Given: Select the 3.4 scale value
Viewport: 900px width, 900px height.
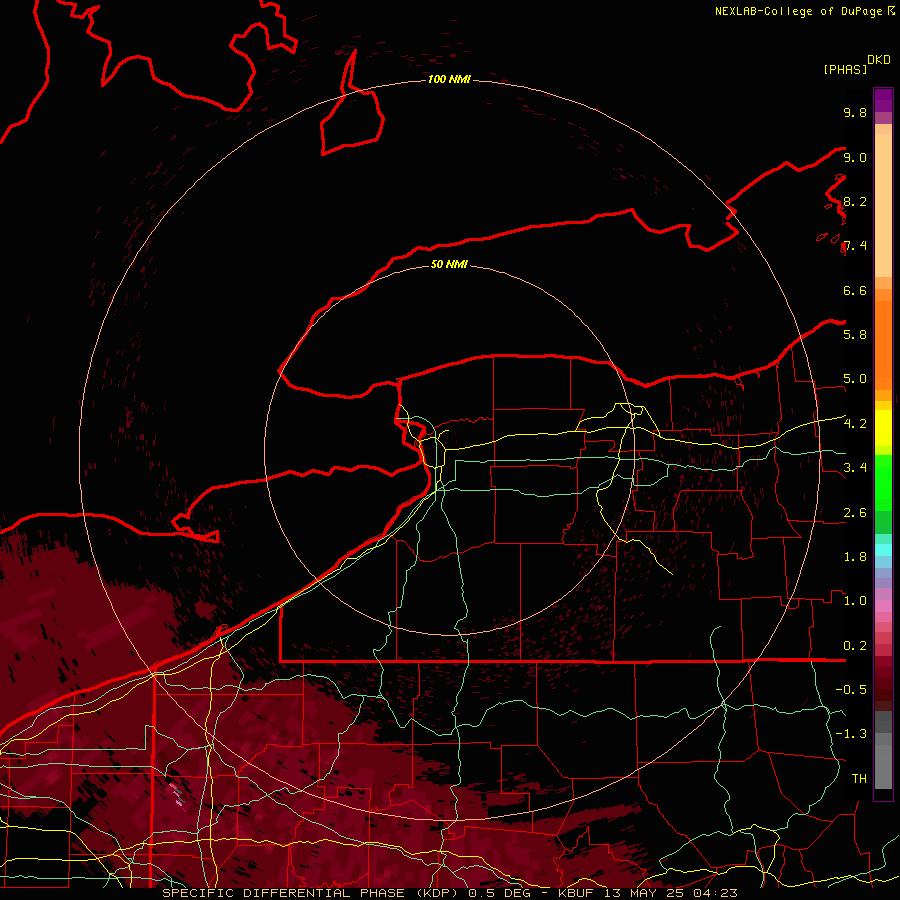Looking at the screenshot, I should pos(855,467).
